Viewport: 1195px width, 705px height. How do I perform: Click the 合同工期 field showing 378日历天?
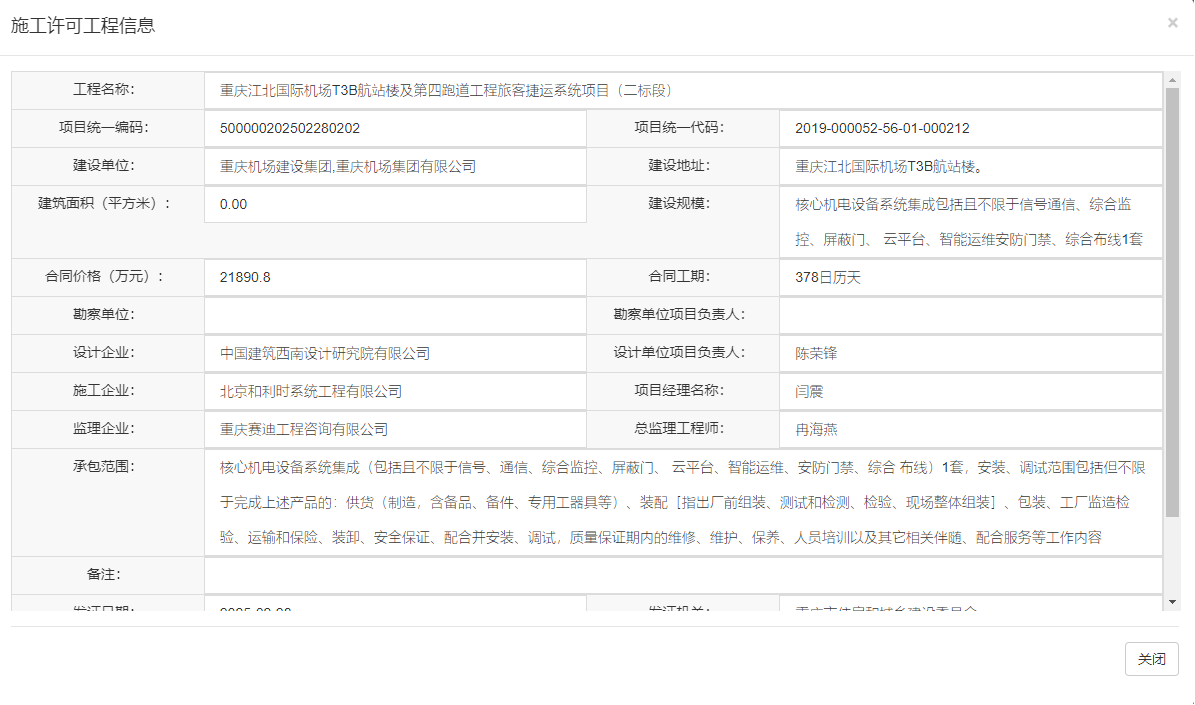(x=970, y=278)
